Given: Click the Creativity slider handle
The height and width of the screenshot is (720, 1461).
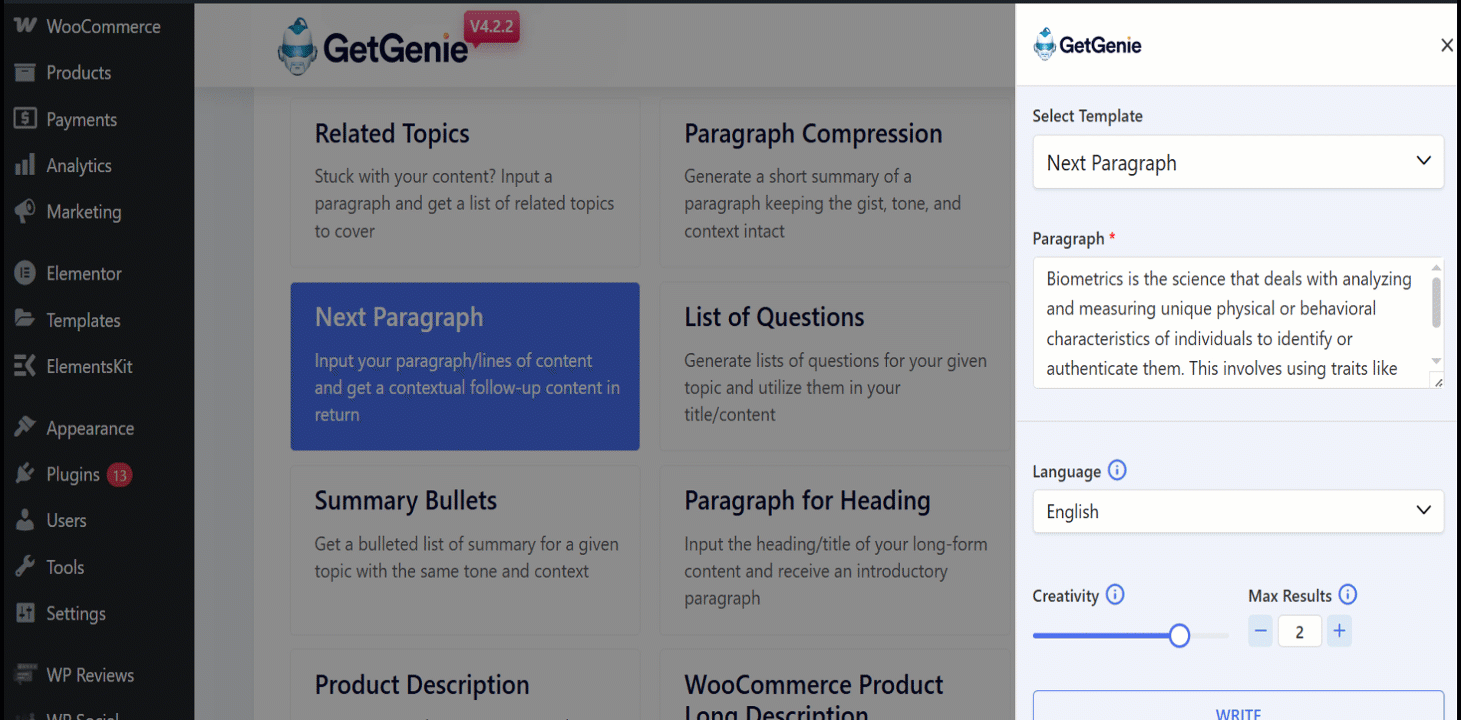Looking at the screenshot, I should tap(1179, 635).
